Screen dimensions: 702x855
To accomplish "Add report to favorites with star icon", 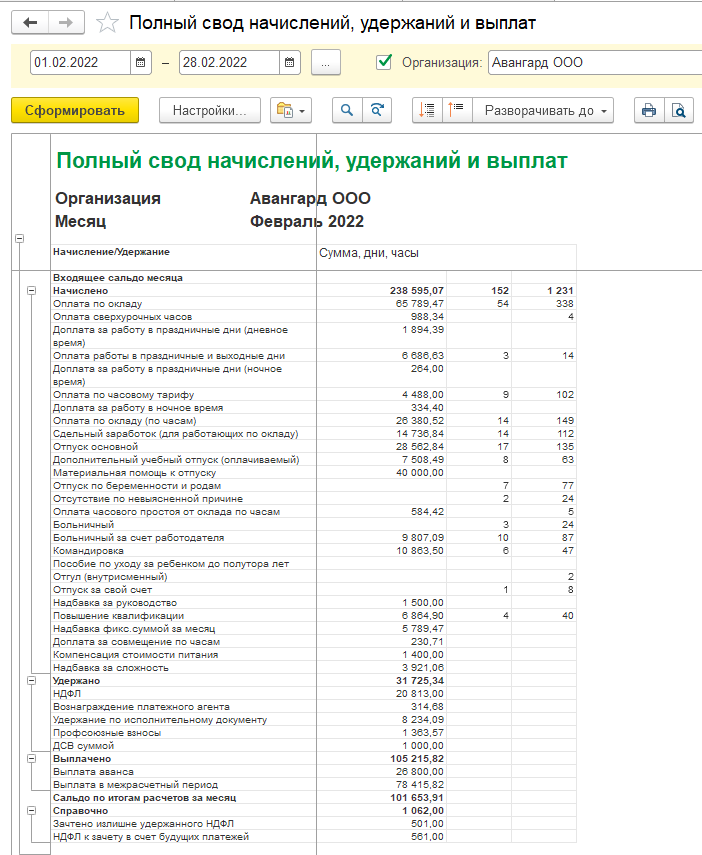I will coord(108,22).
